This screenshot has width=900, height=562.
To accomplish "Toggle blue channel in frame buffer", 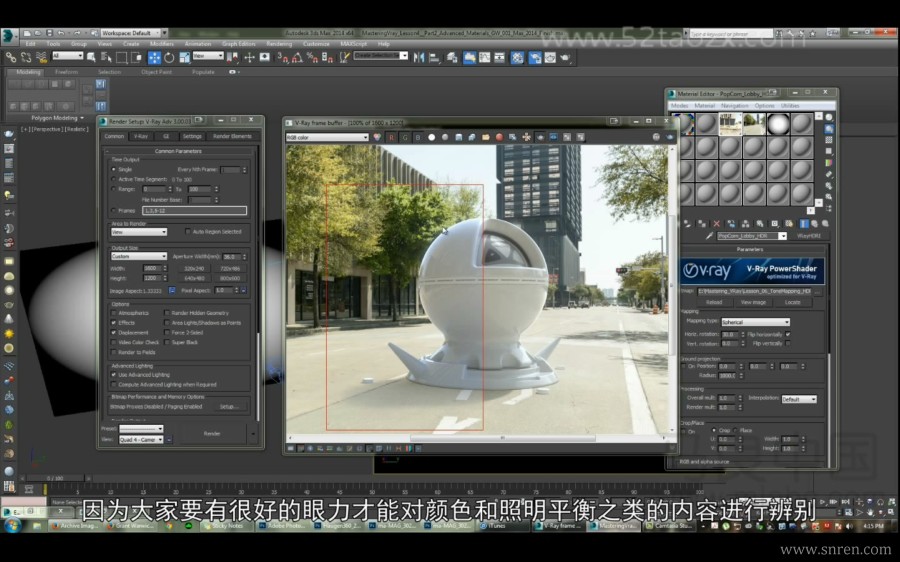I will [x=417, y=137].
